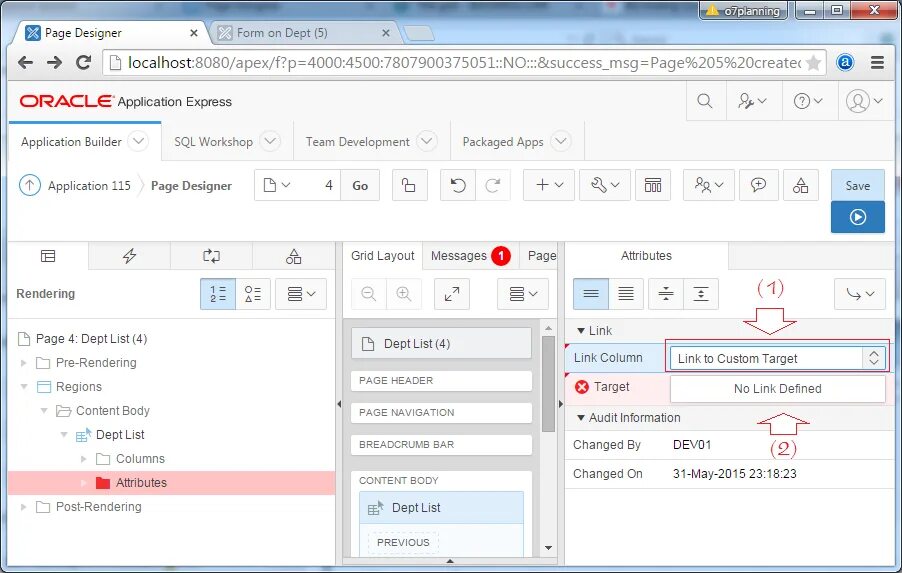Select the Dept List region in tree
Viewport: 902px width, 573px height.
(x=120, y=435)
